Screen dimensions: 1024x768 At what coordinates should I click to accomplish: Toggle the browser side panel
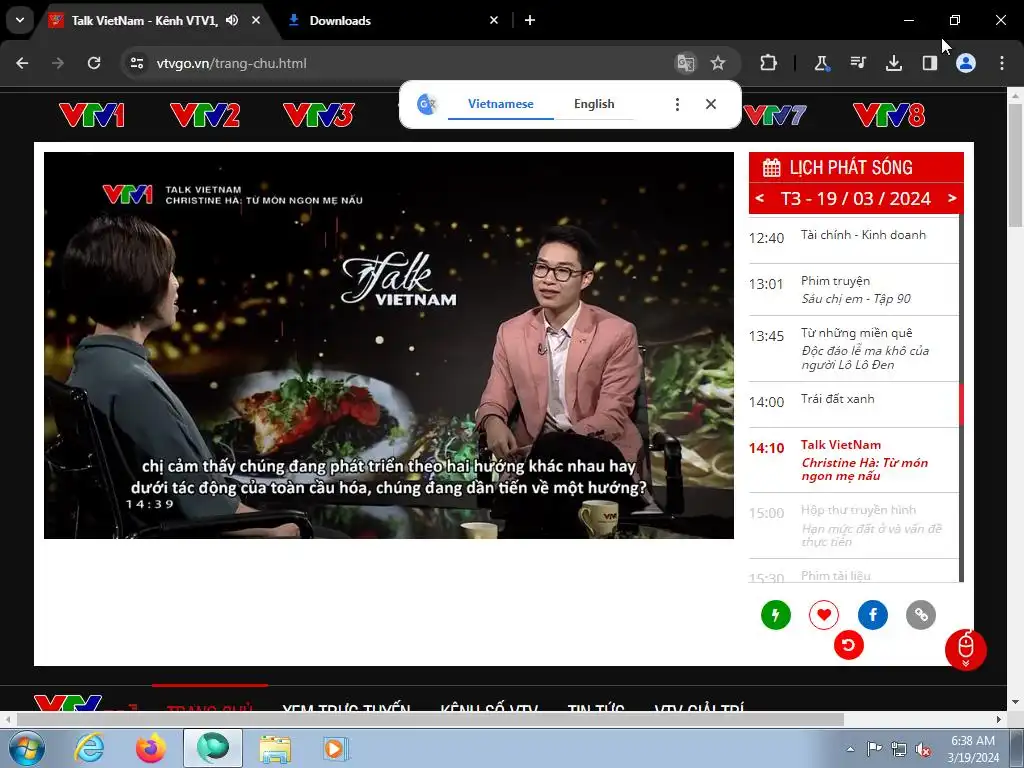pos(929,63)
